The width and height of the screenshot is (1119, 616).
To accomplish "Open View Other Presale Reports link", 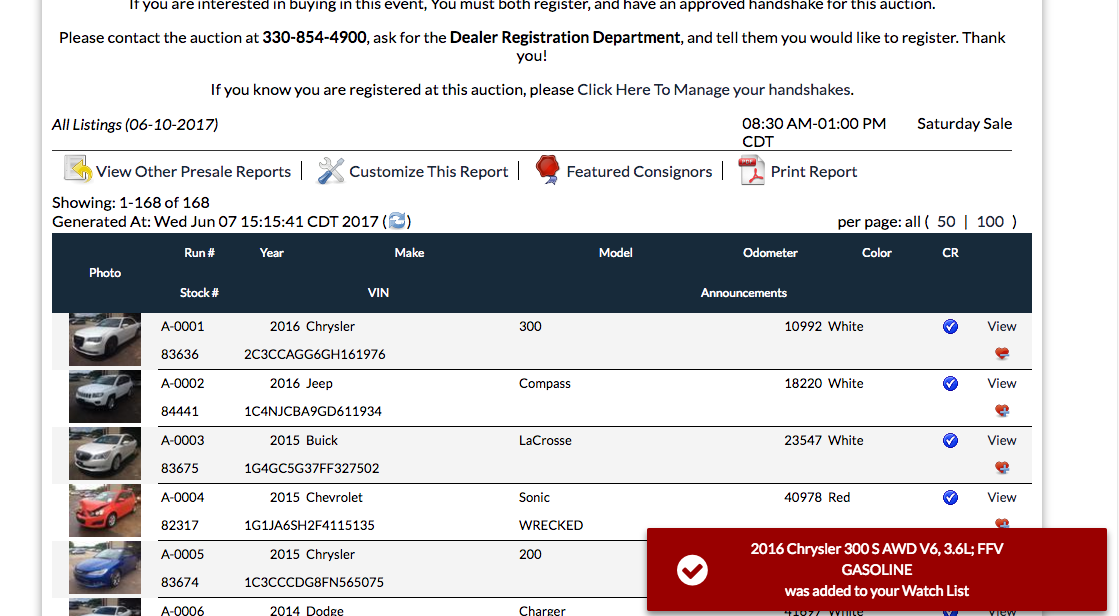I will coord(193,171).
